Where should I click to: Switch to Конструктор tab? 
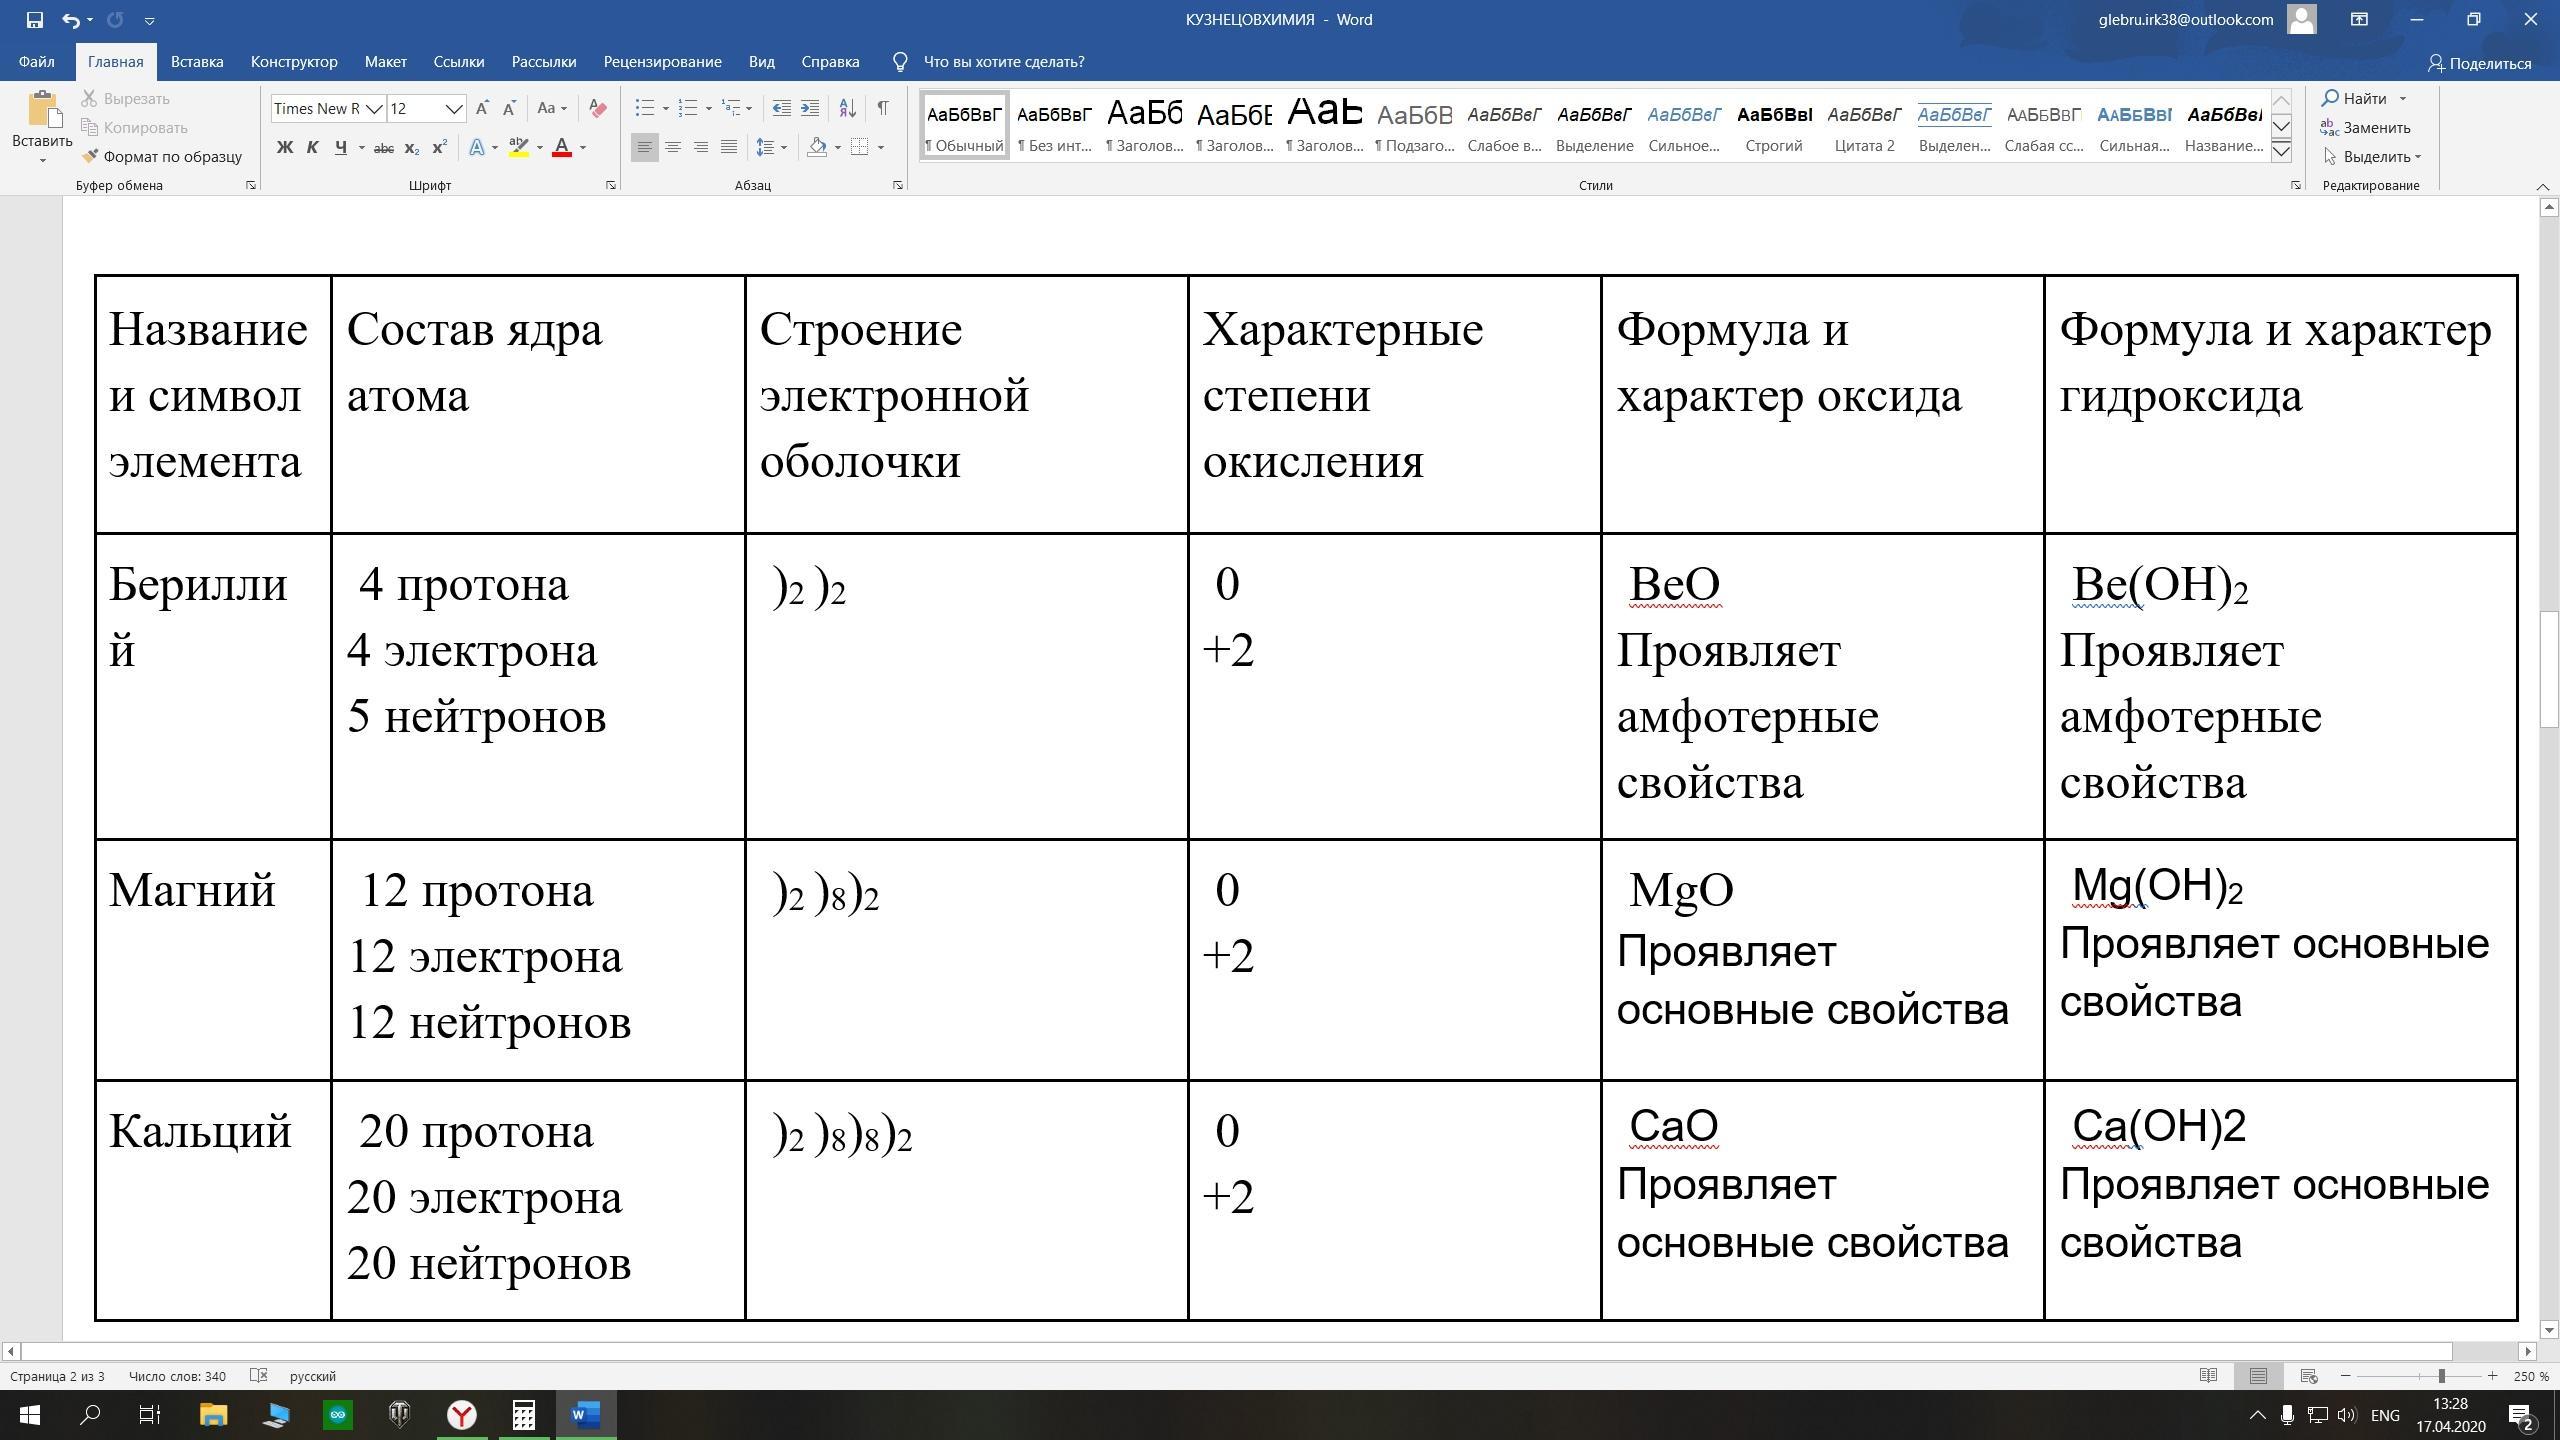click(x=294, y=62)
